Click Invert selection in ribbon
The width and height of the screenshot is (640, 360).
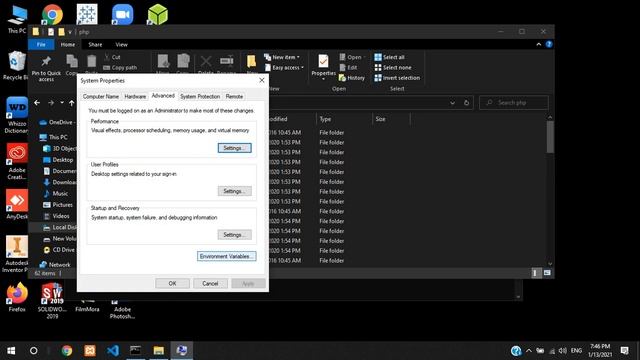(397, 78)
